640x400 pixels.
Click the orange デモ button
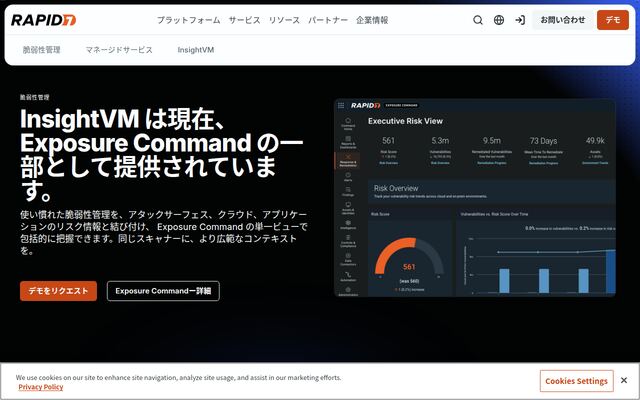[613, 20]
